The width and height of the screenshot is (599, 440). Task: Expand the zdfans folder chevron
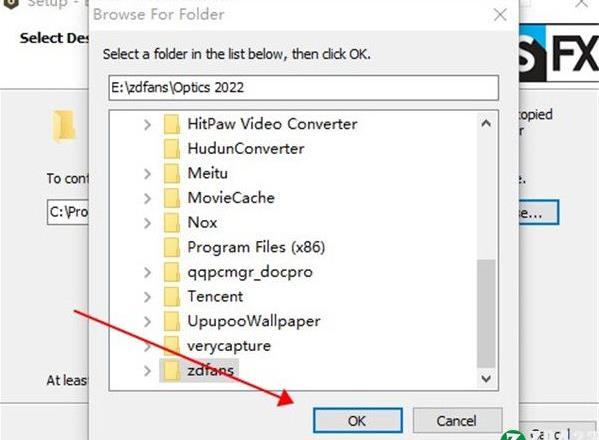147,370
